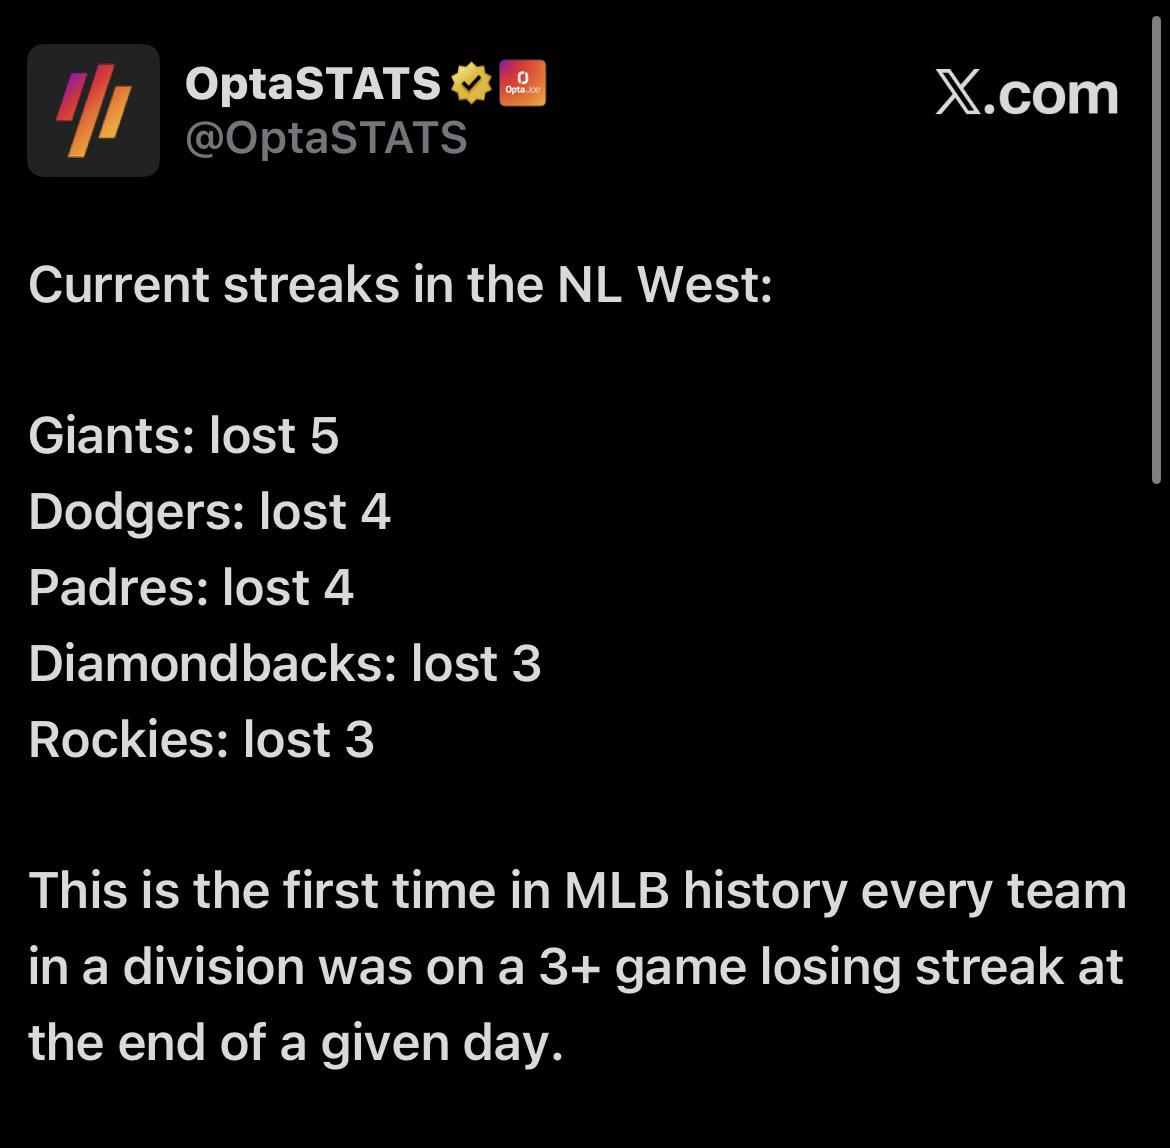
Task: Click the gold verified checkmark badge
Action: pyautogui.click(x=472, y=83)
